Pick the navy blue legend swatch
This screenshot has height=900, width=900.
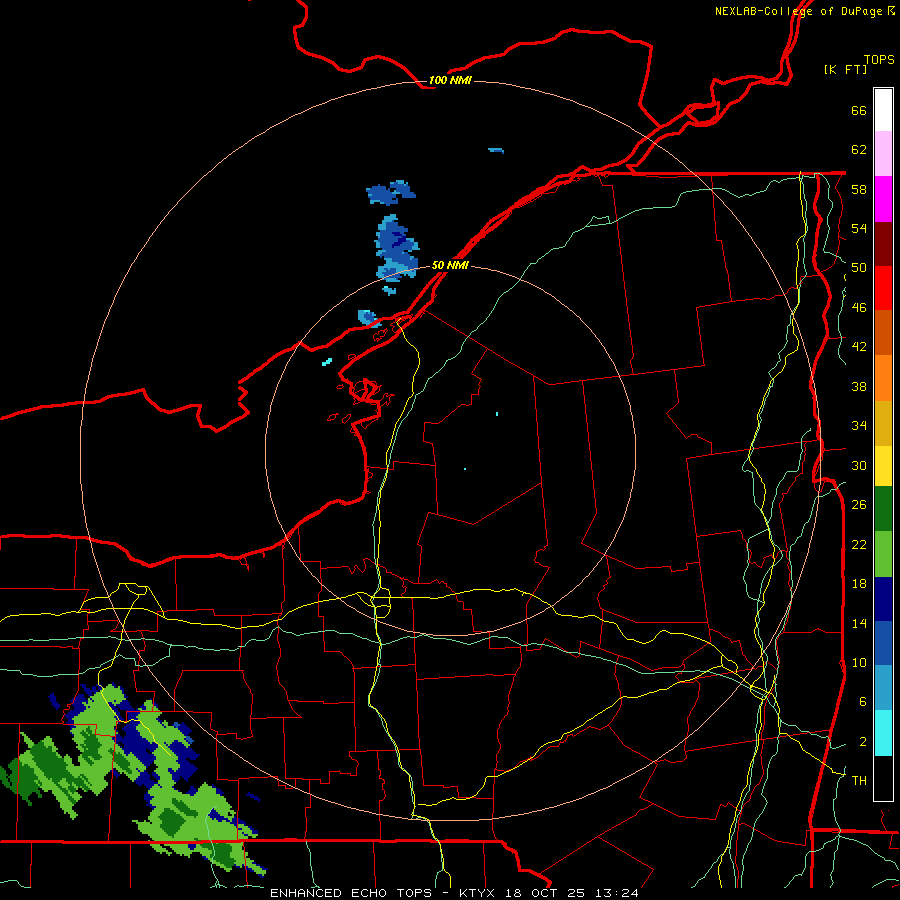pos(883,599)
